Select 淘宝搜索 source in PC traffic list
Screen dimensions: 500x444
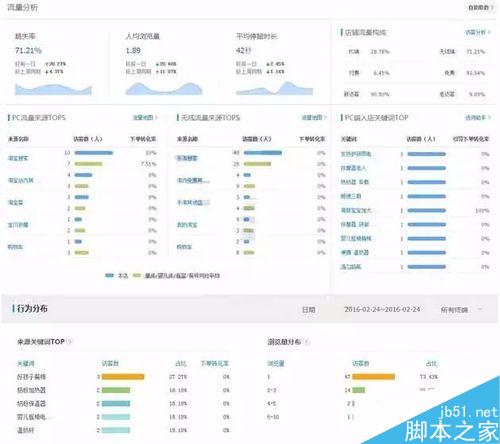tap(18, 158)
